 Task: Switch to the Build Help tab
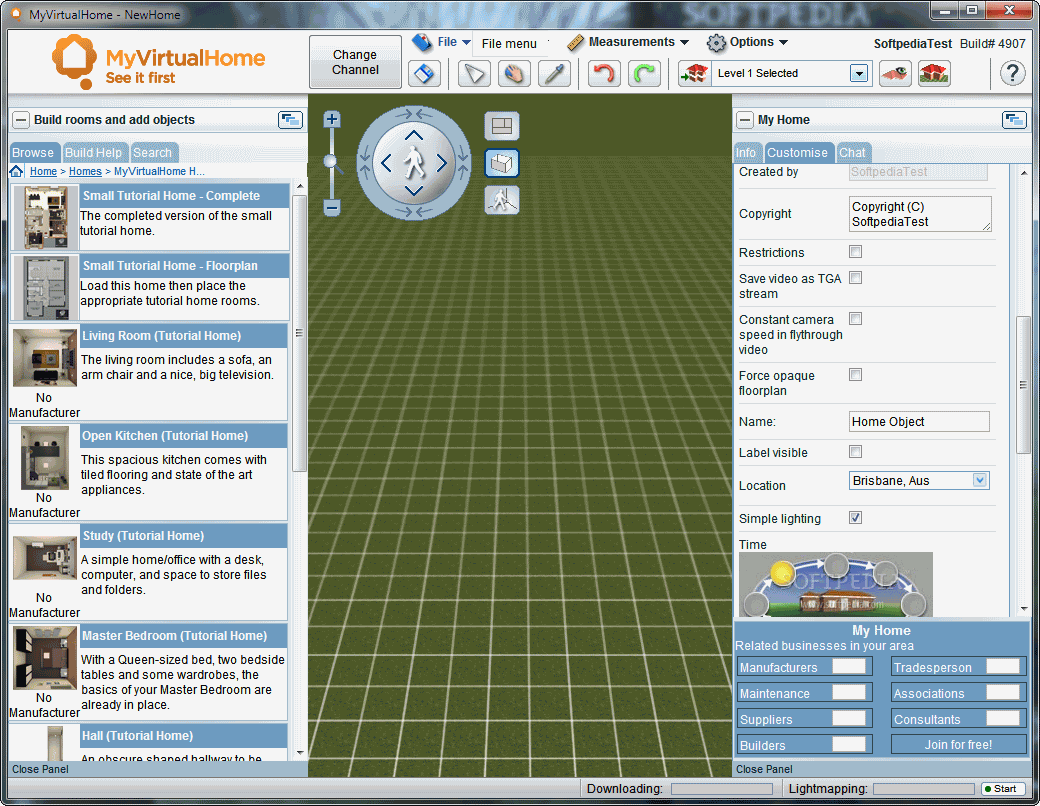click(94, 153)
